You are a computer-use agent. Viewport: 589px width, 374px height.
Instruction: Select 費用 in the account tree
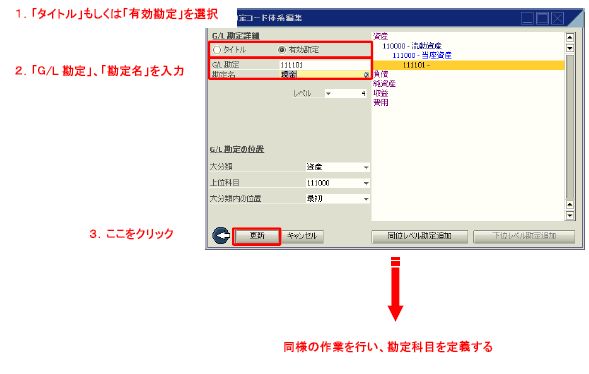coord(381,102)
